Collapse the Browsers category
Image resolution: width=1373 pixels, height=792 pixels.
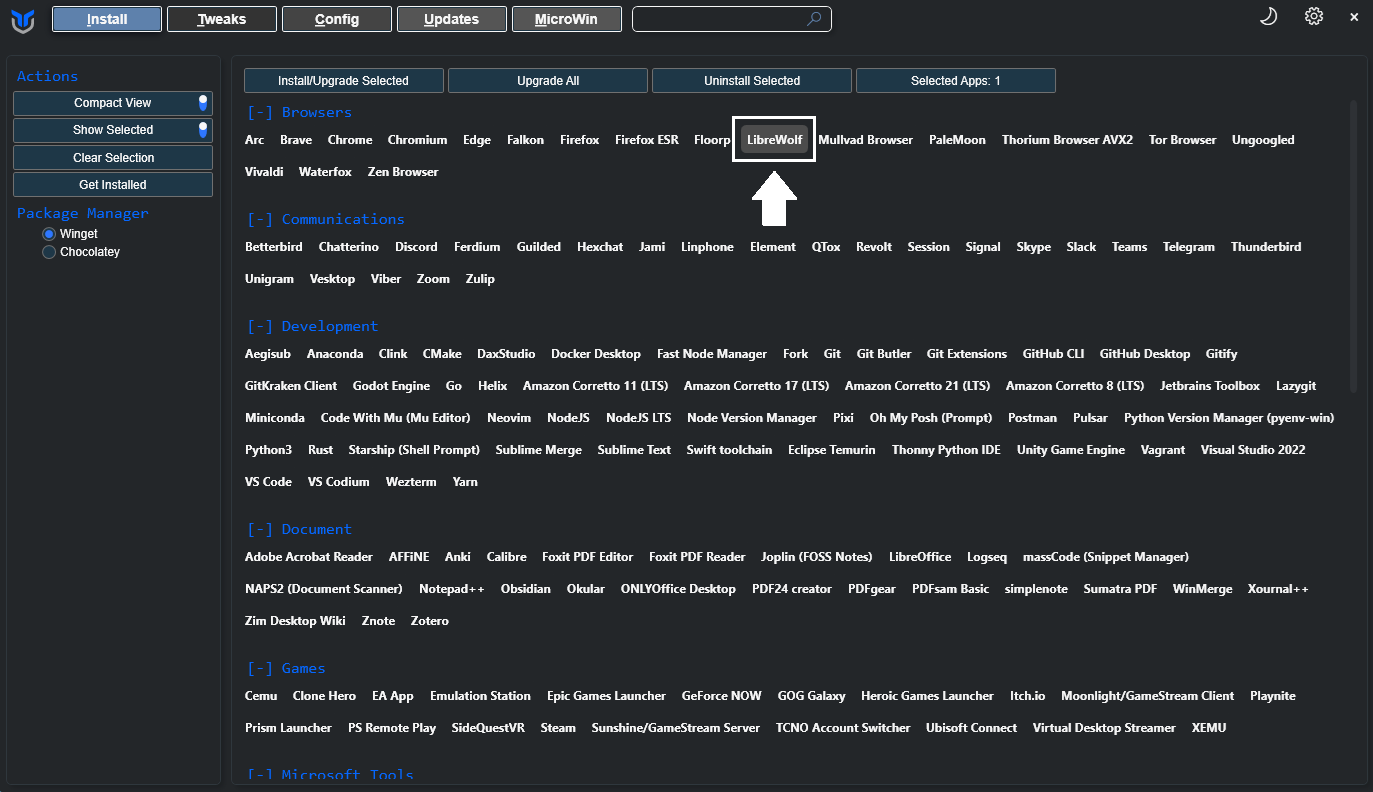tap(260, 113)
